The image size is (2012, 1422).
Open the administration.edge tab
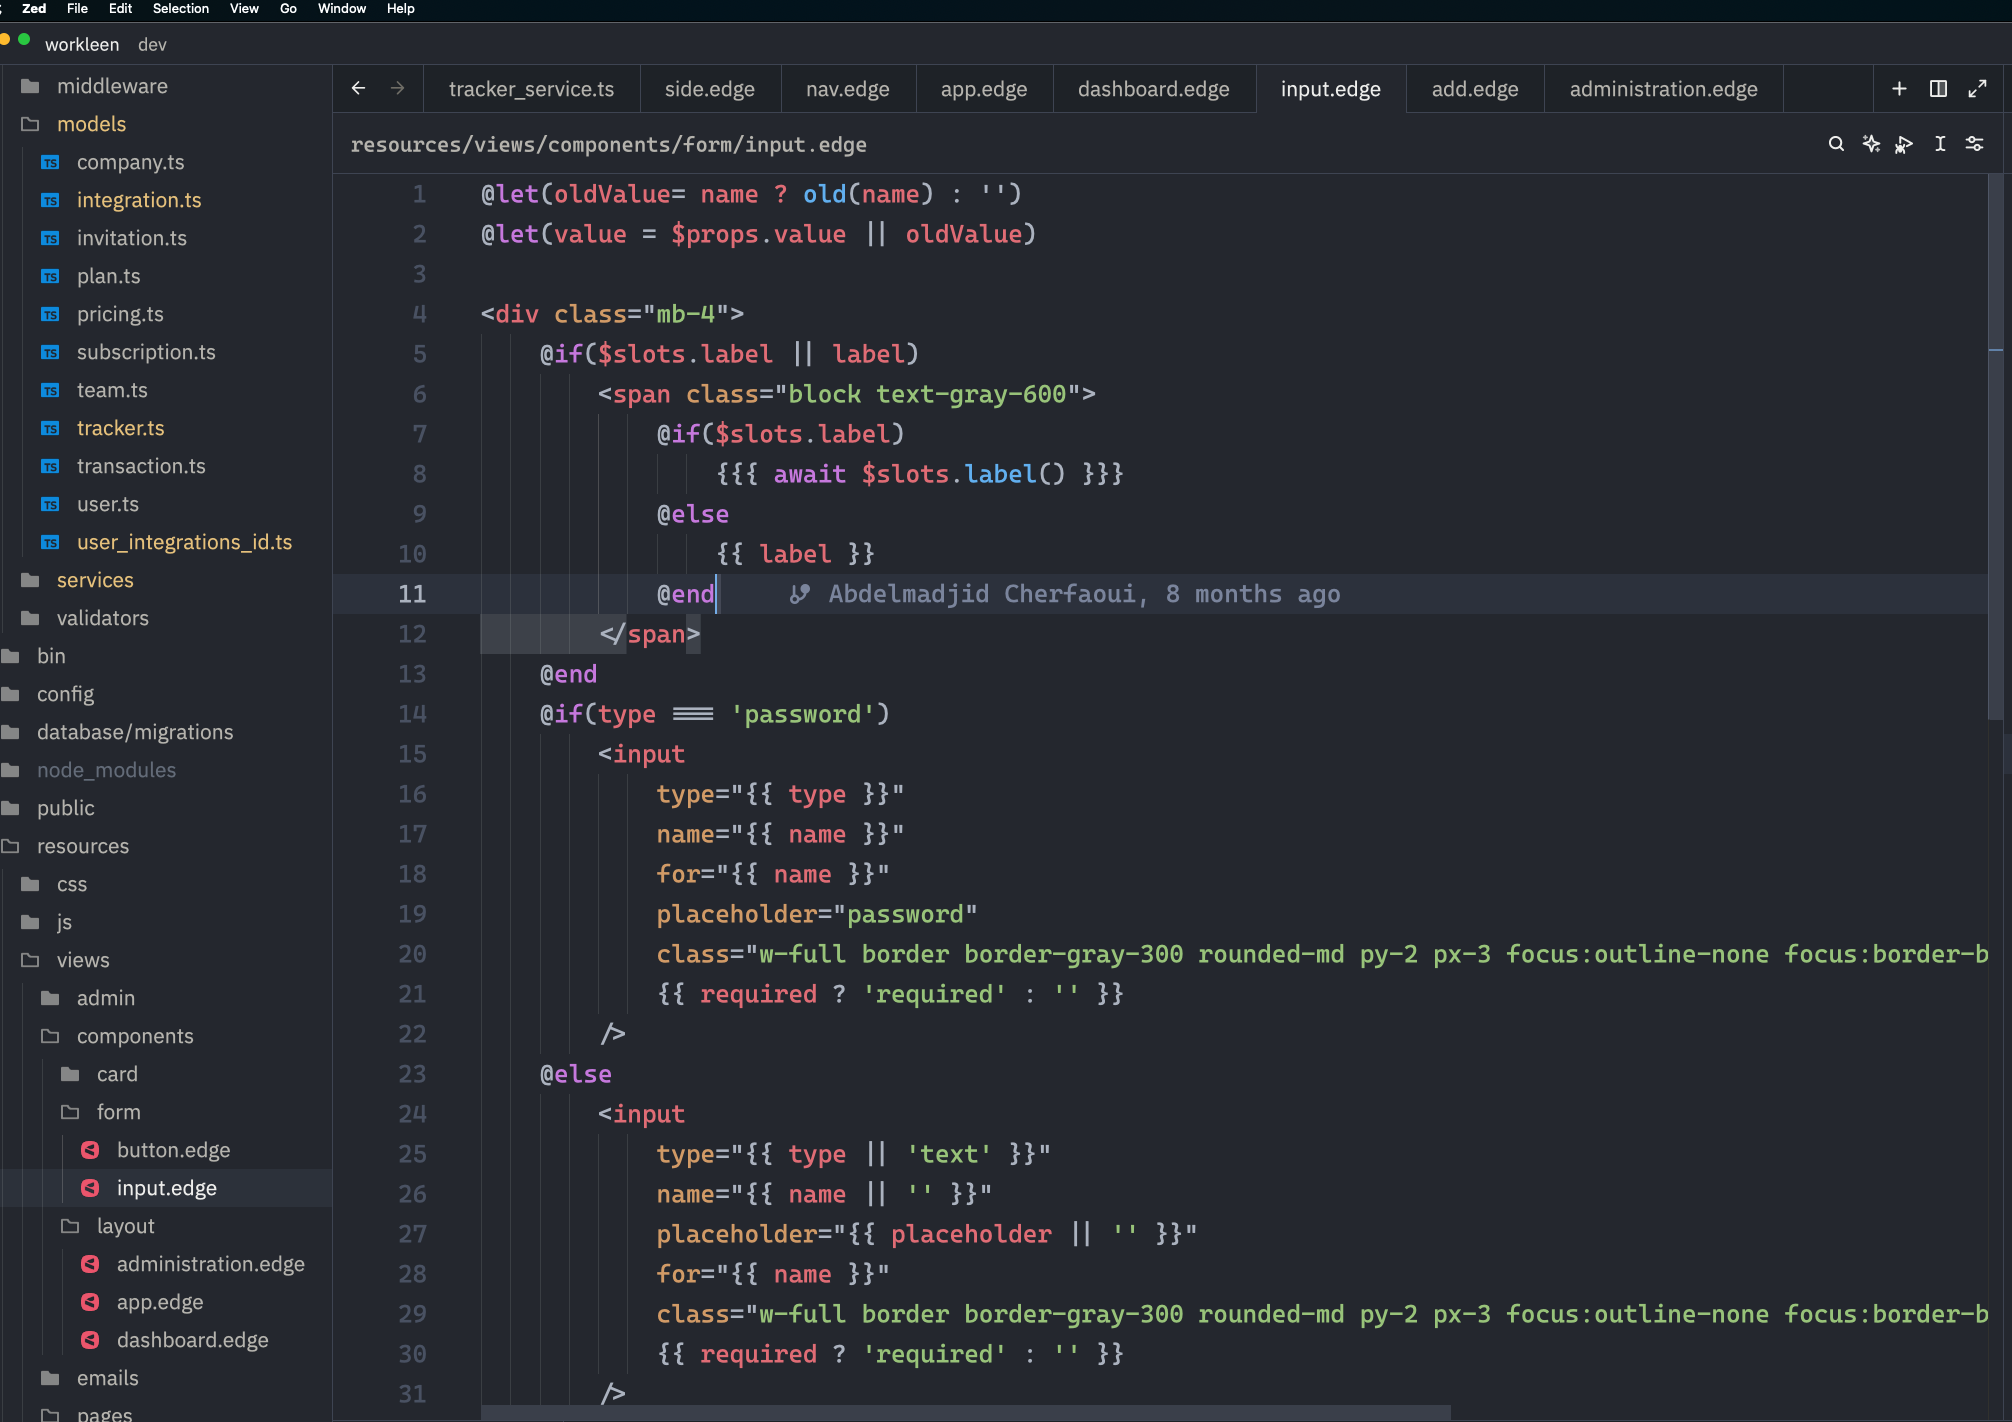1663,89
